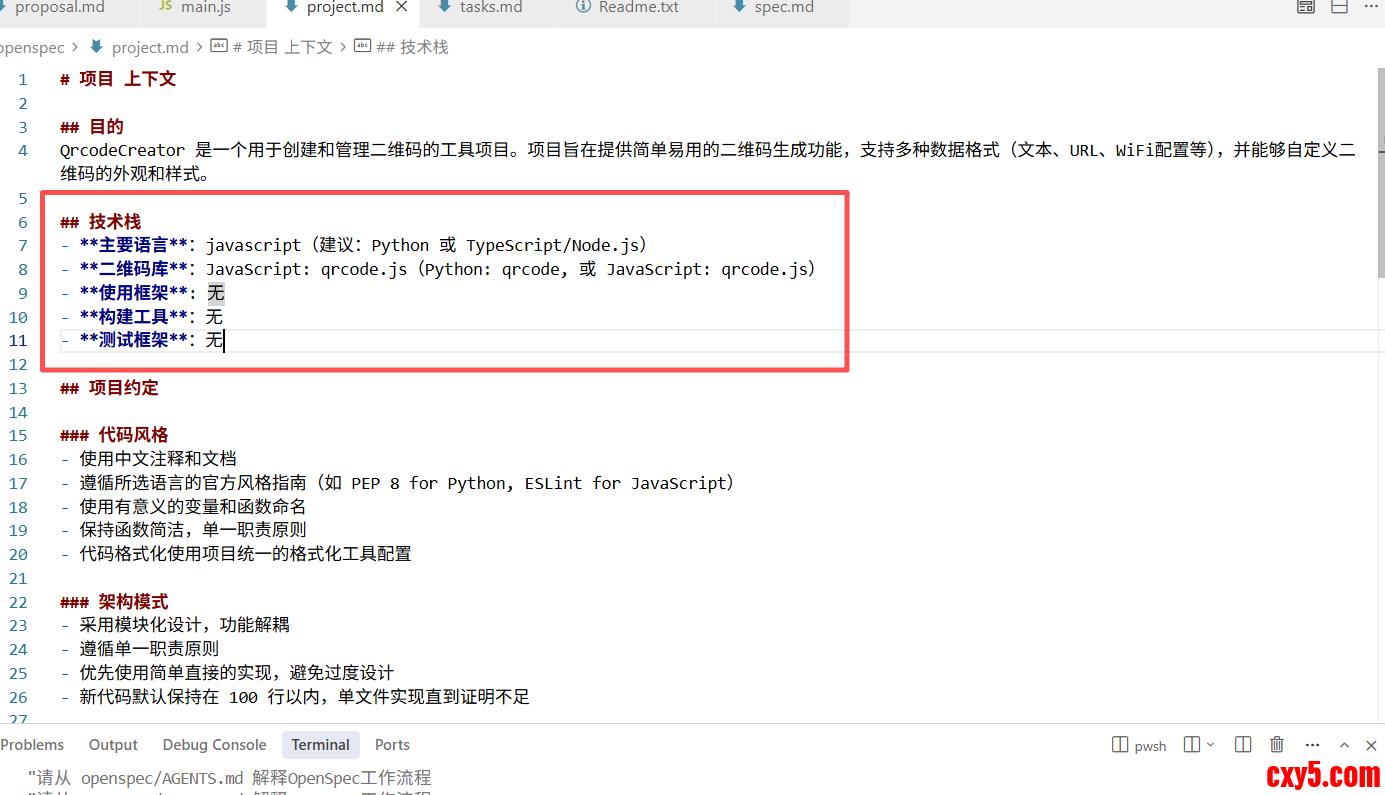This screenshot has width=1385, height=795.
Task: Click the terminal text mentioning openspec/AGENTS.md
Action: [x=229, y=778]
